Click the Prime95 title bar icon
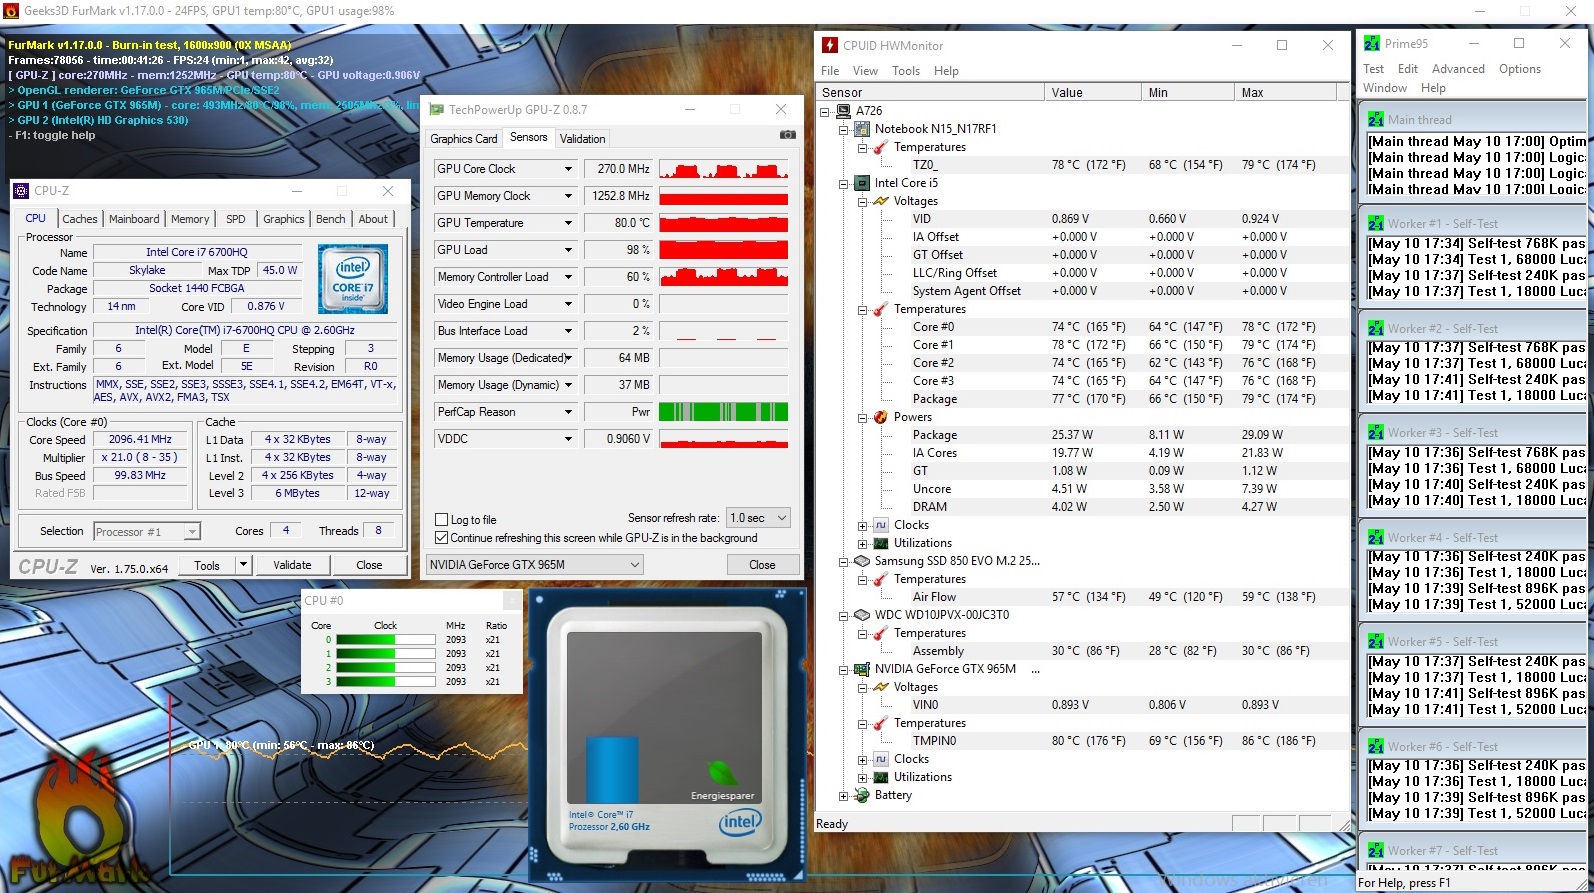This screenshot has width=1594, height=893. click(1372, 44)
